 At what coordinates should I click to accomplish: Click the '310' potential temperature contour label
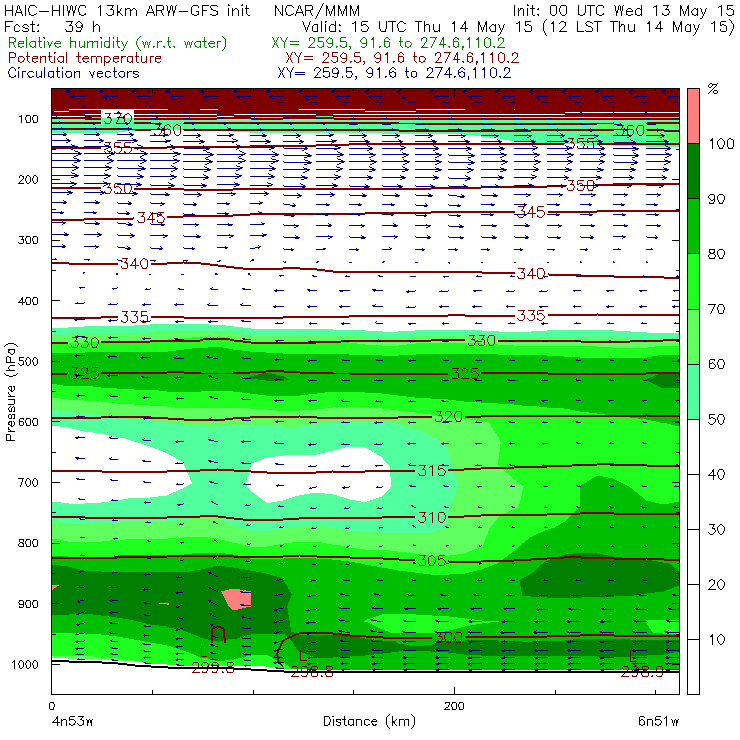click(x=432, y=518)
